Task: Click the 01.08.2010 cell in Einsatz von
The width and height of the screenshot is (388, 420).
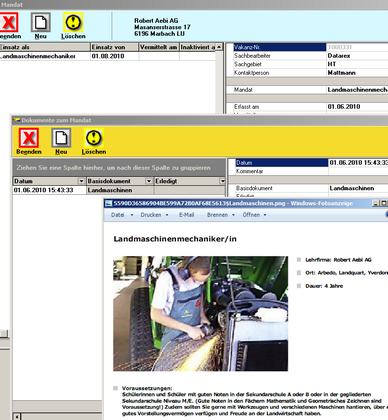Action: [114, 56]
